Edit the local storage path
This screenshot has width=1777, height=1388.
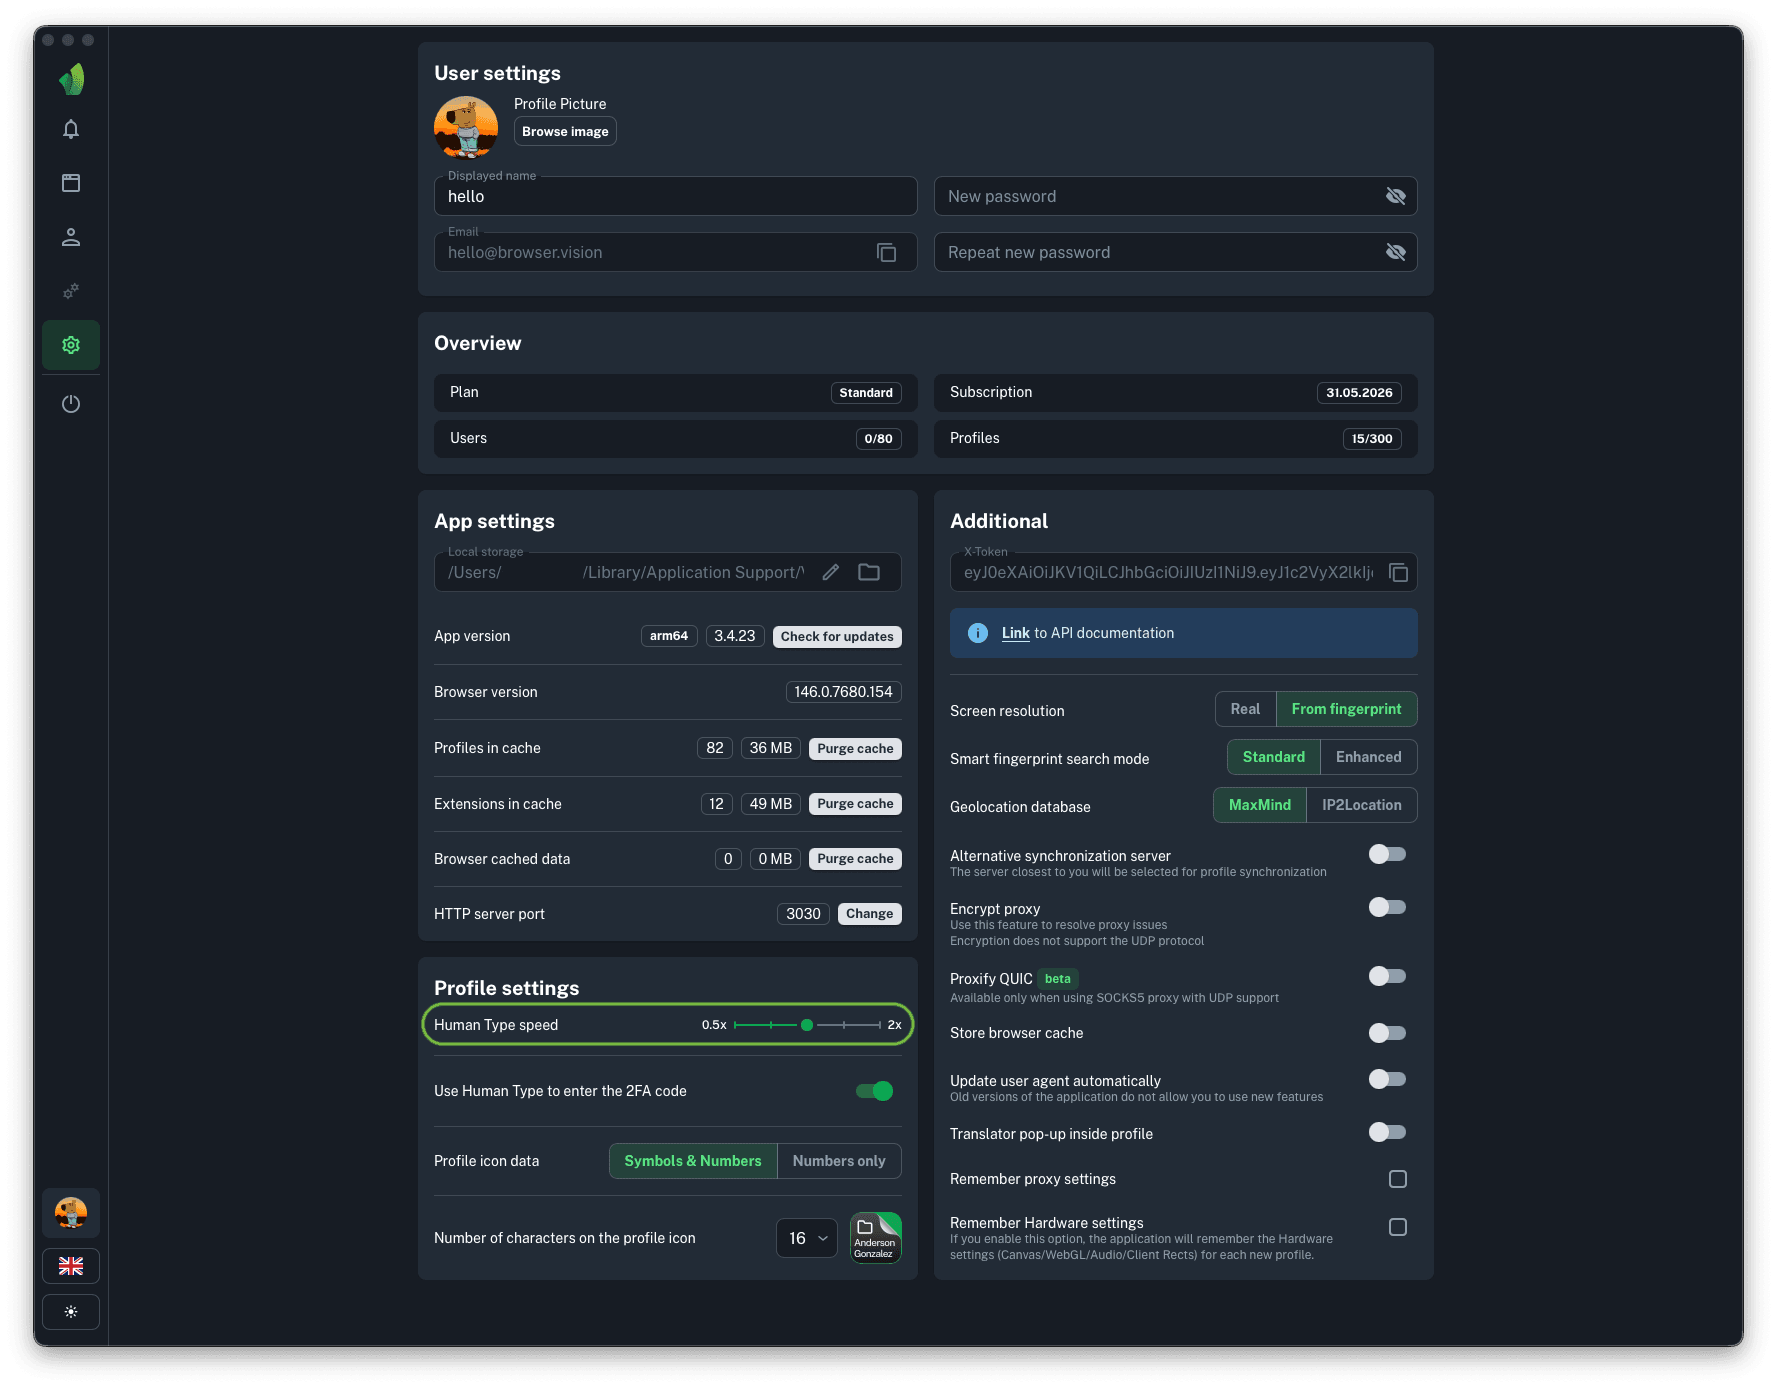(x=830, y=573)
